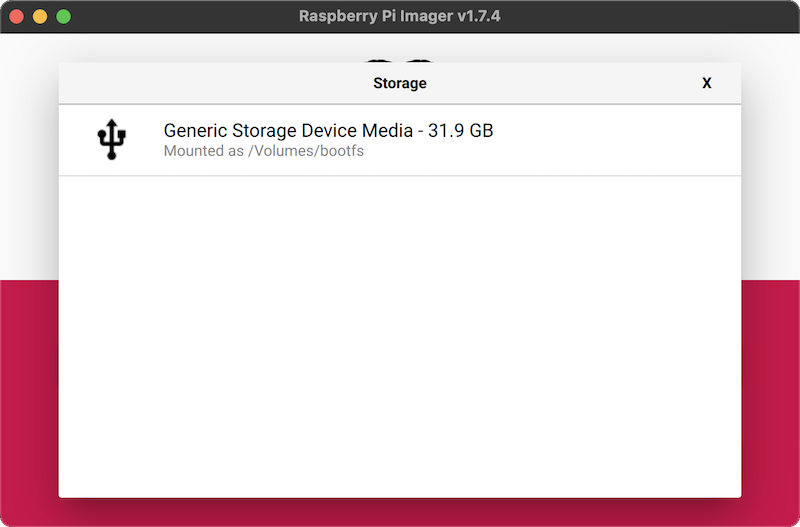
Task: Click the /Volumes/bootfs mount path
Action: 307,152
